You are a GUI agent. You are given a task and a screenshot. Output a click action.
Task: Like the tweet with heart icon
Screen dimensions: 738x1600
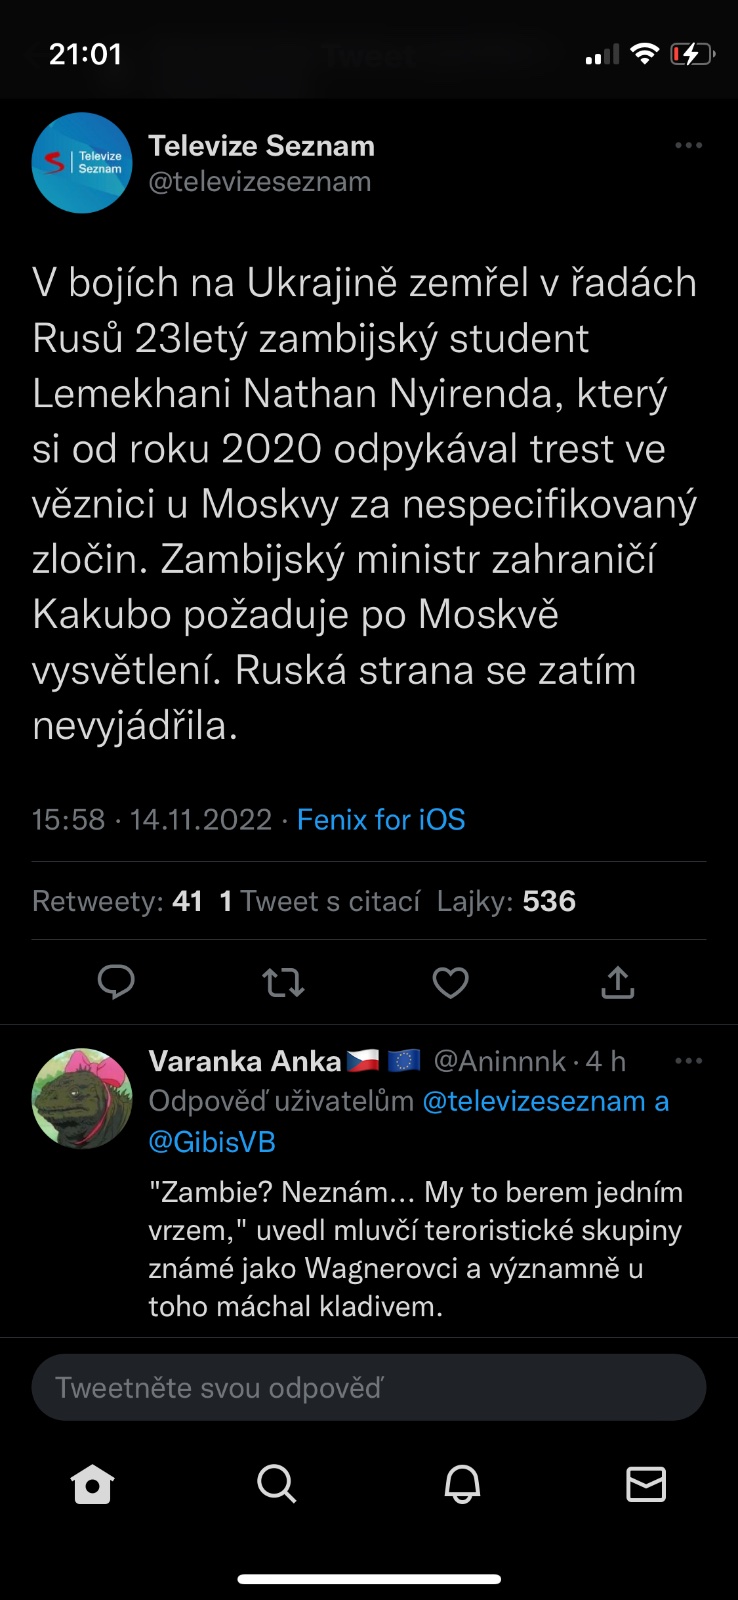450,983
